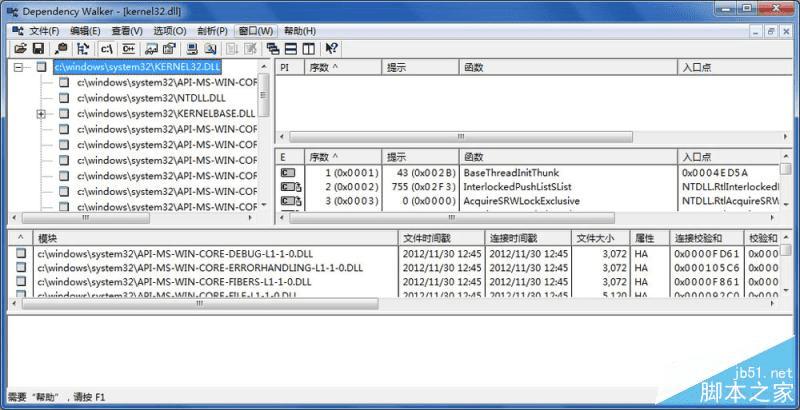This screenshot has height=410, width=800.
Task: Click the Save floppy disk icon
Action: click(38, 49)
